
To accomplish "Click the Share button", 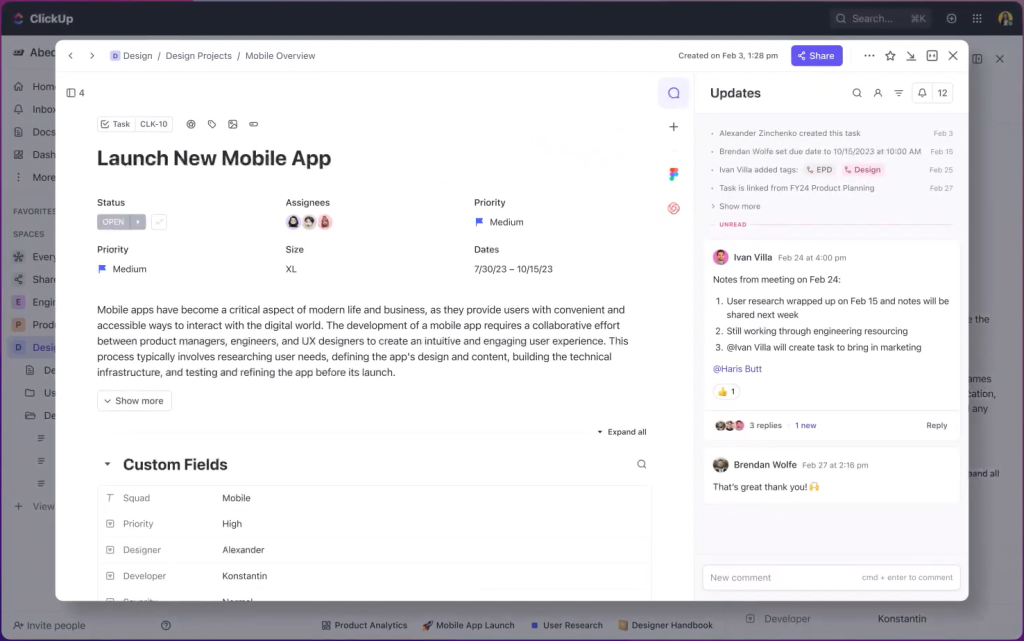I will (816, 55).
